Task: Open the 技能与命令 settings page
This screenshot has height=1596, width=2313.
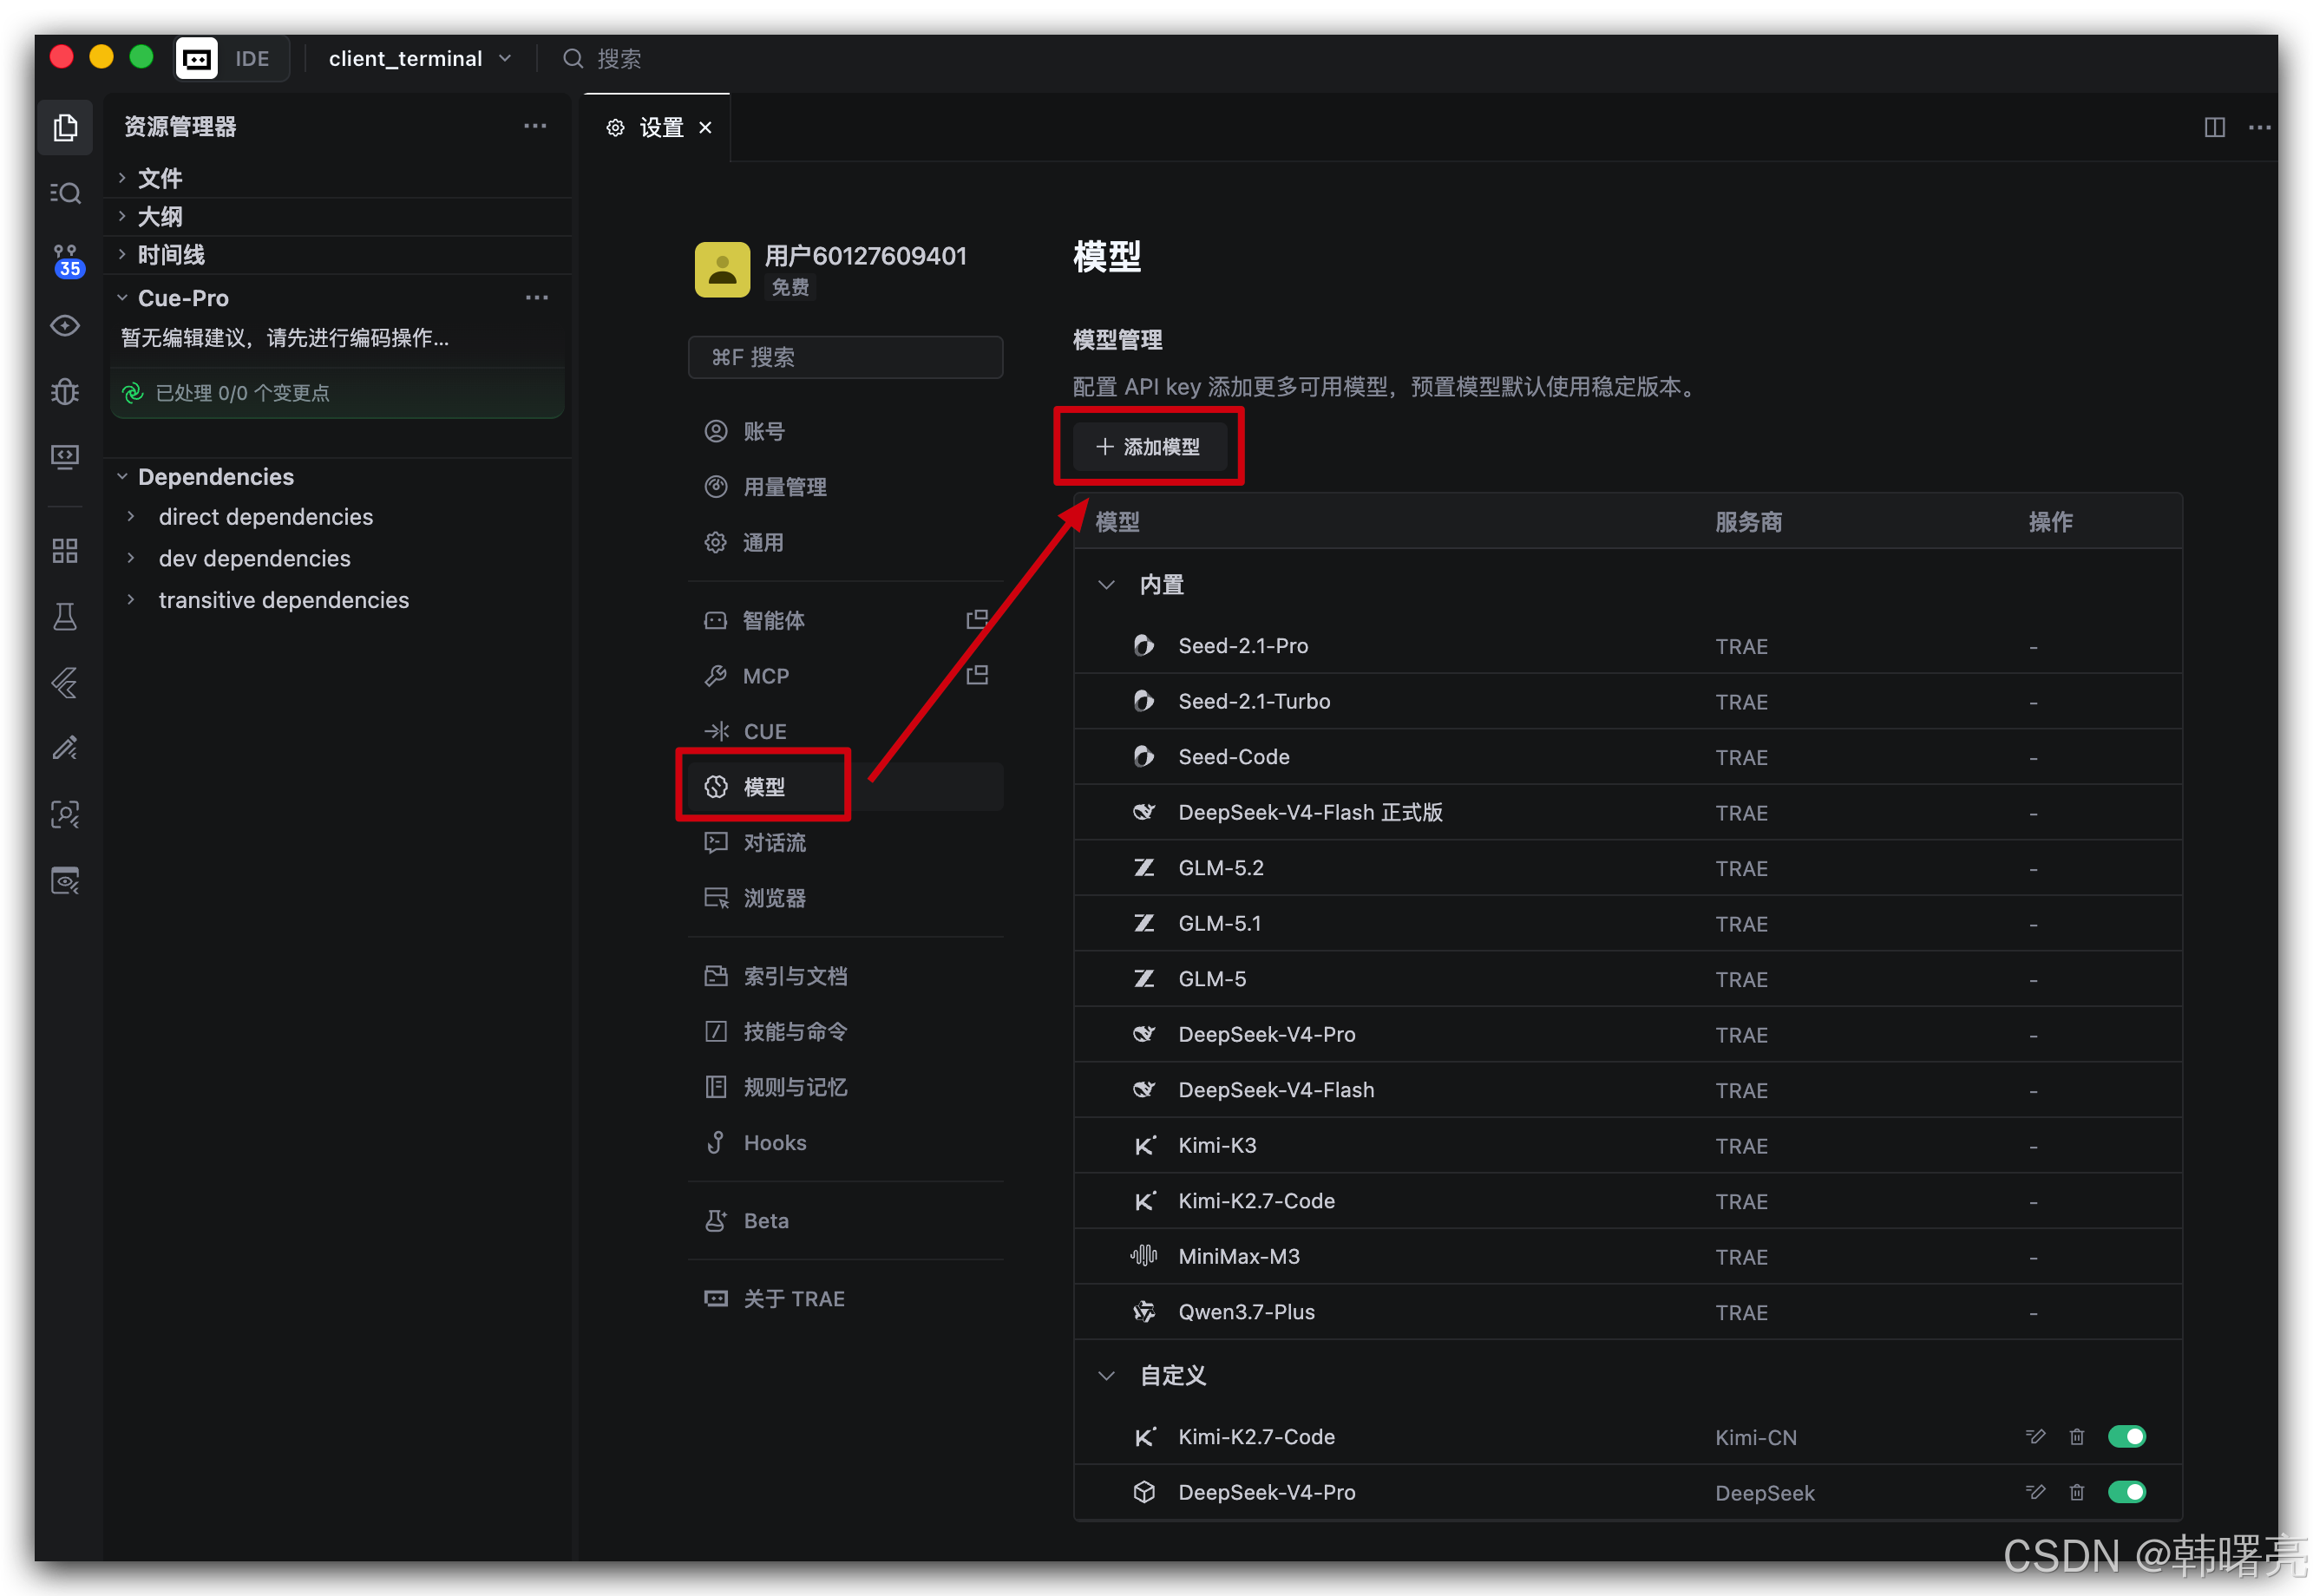Action: (x=845, y=1031)
